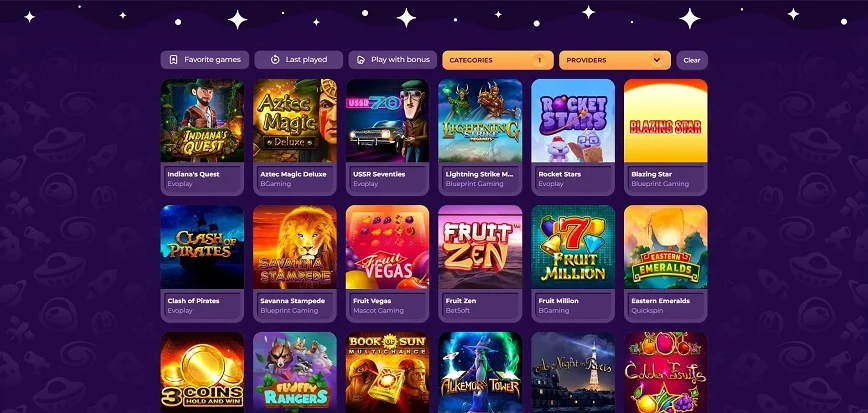The height and width of the screenshot is (413, 868).
Task: Launch the Aztec Magic Deluxe game
Action: (294, 121)
